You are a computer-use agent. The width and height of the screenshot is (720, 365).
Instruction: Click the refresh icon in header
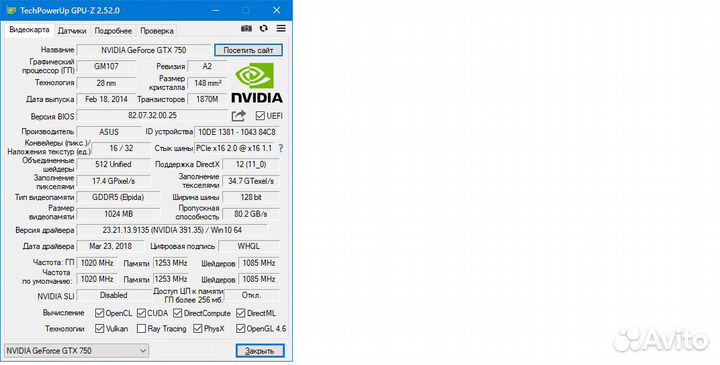pos(264,28)
